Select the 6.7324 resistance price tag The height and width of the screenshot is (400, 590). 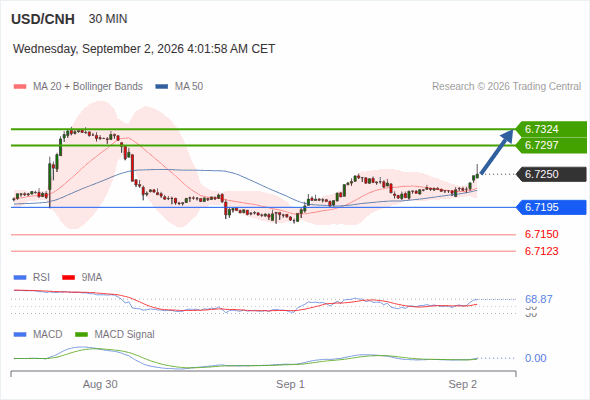(551, 129)
